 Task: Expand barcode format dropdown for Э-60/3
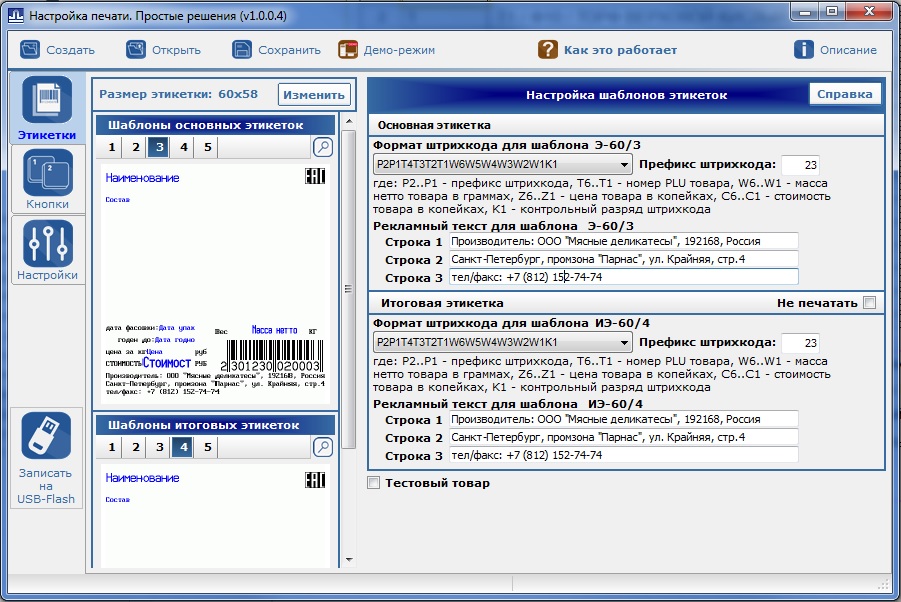coord(624,165)
